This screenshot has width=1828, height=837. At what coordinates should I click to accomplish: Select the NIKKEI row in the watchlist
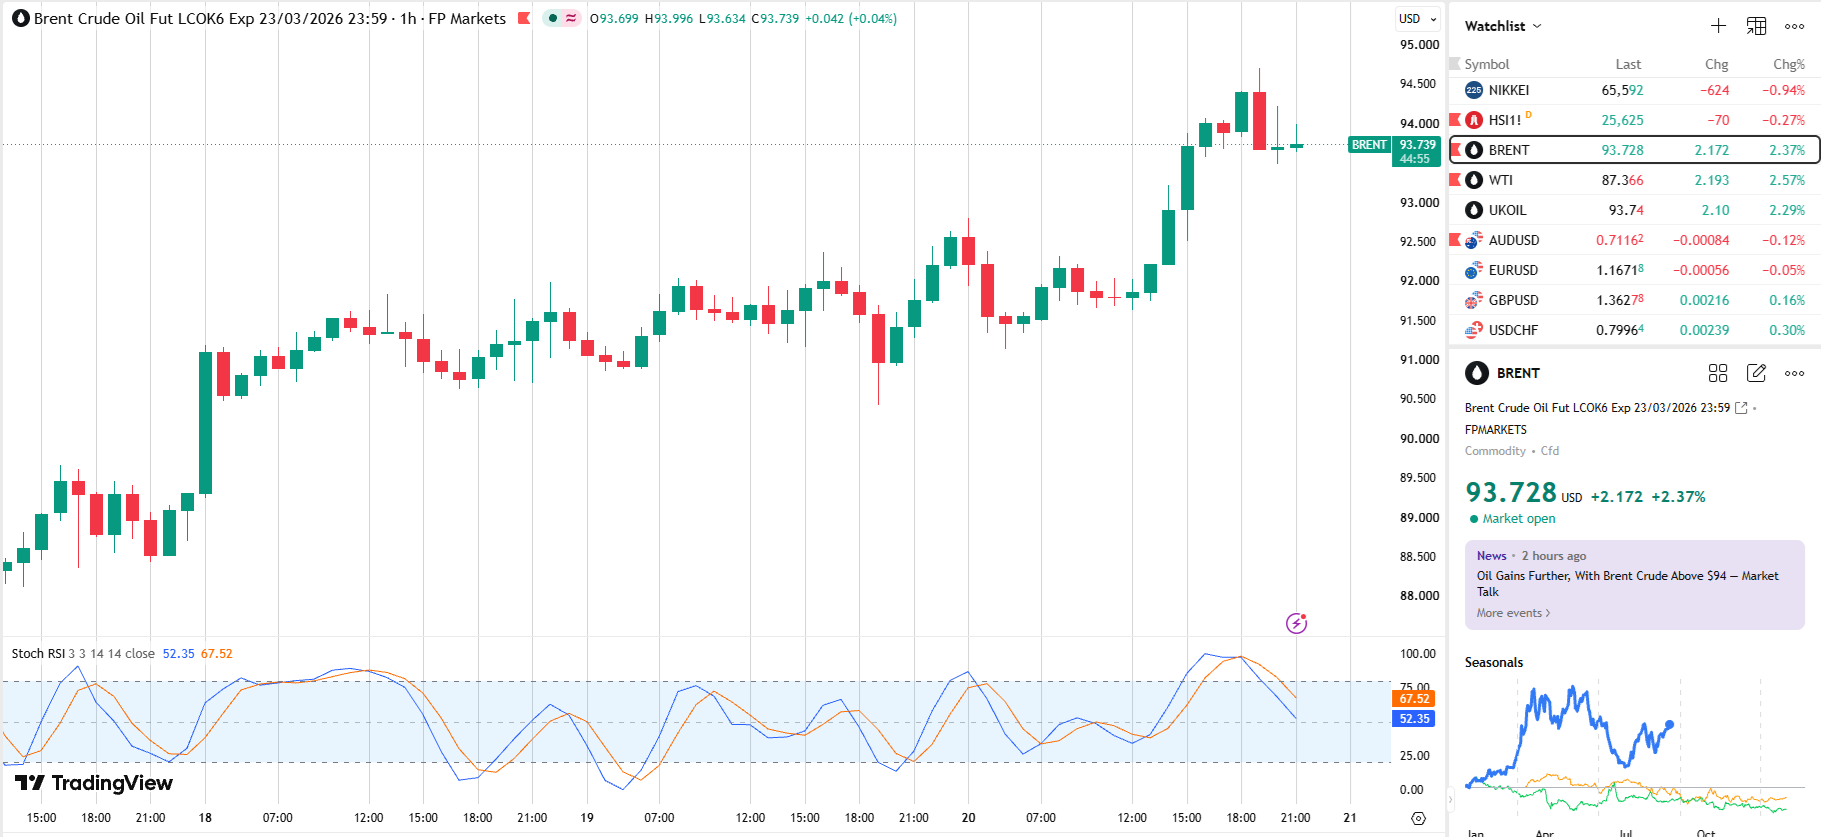1635,90
